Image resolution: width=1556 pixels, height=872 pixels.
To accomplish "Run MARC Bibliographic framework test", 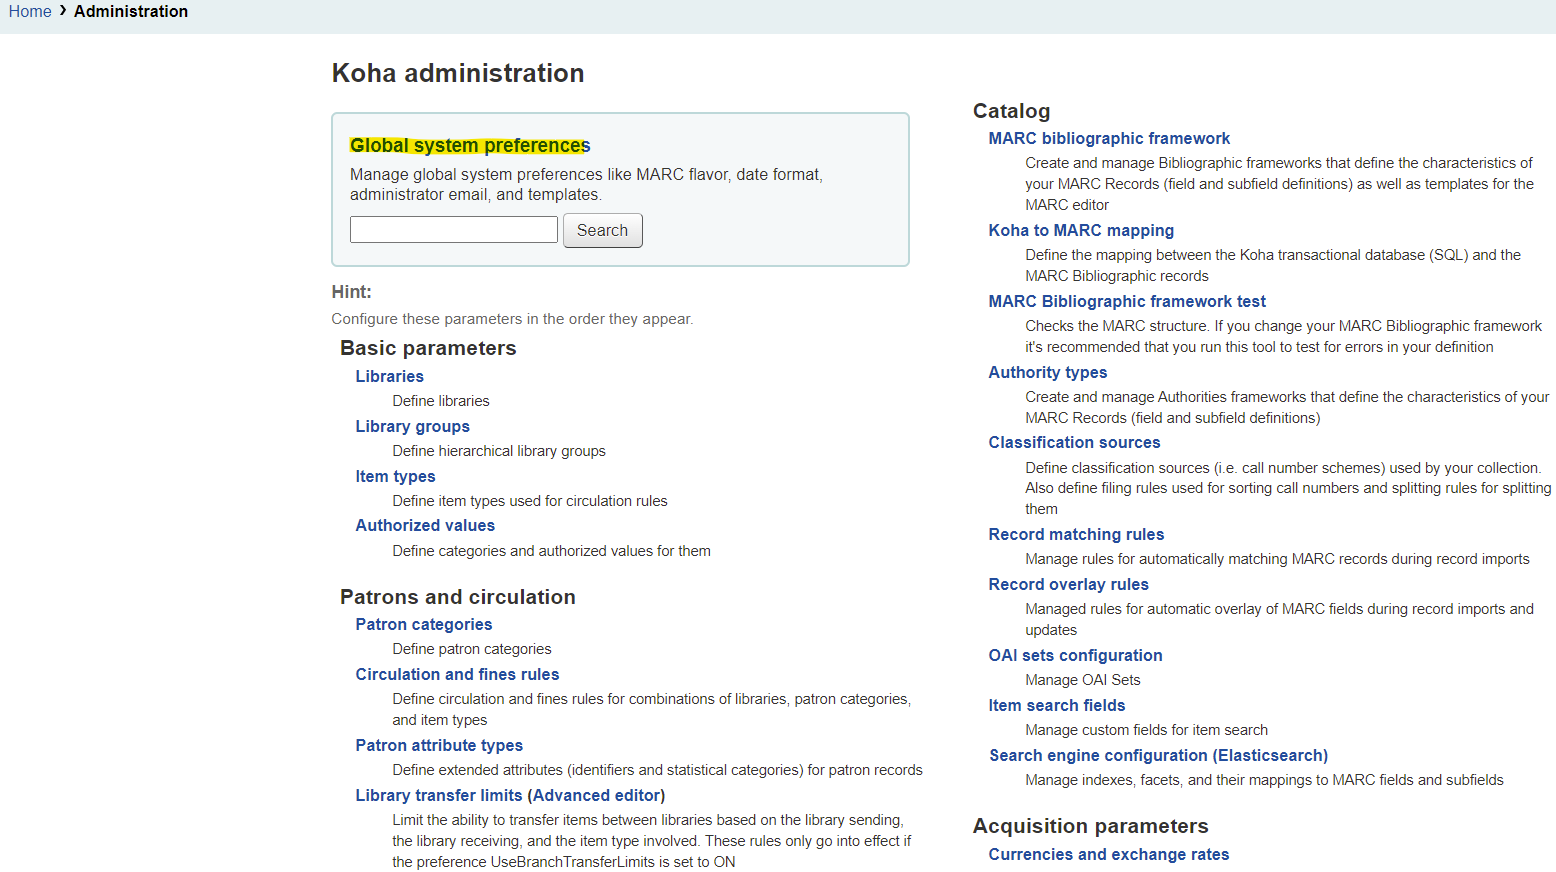I will [1127, 301].
